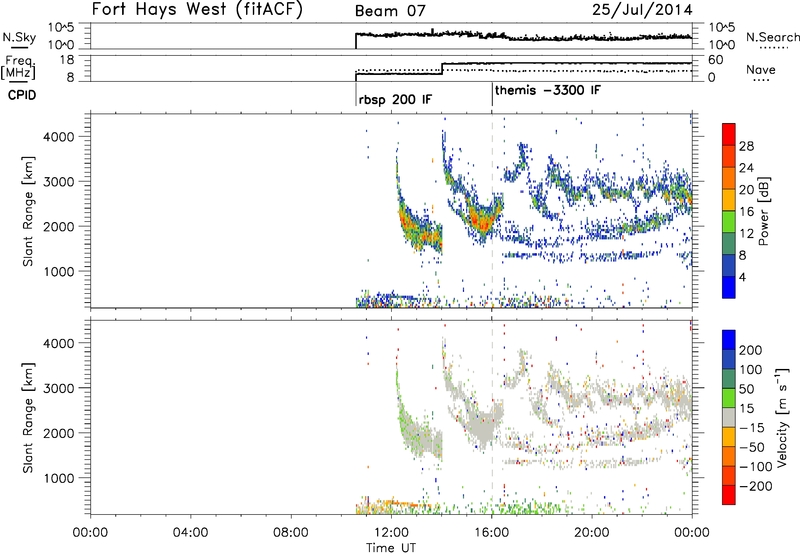
Task: Click the '28' Power colorbar tick value
Action: point(746,146)
